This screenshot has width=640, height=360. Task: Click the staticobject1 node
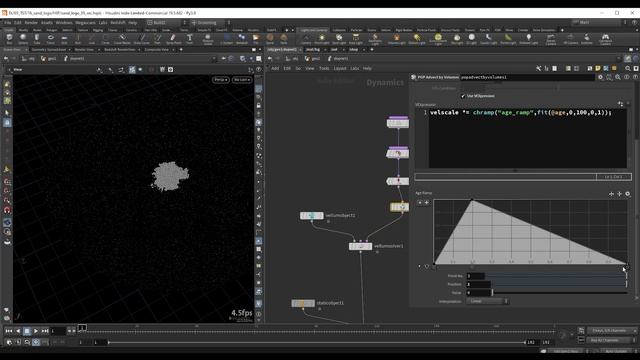(x=303, y=303)
